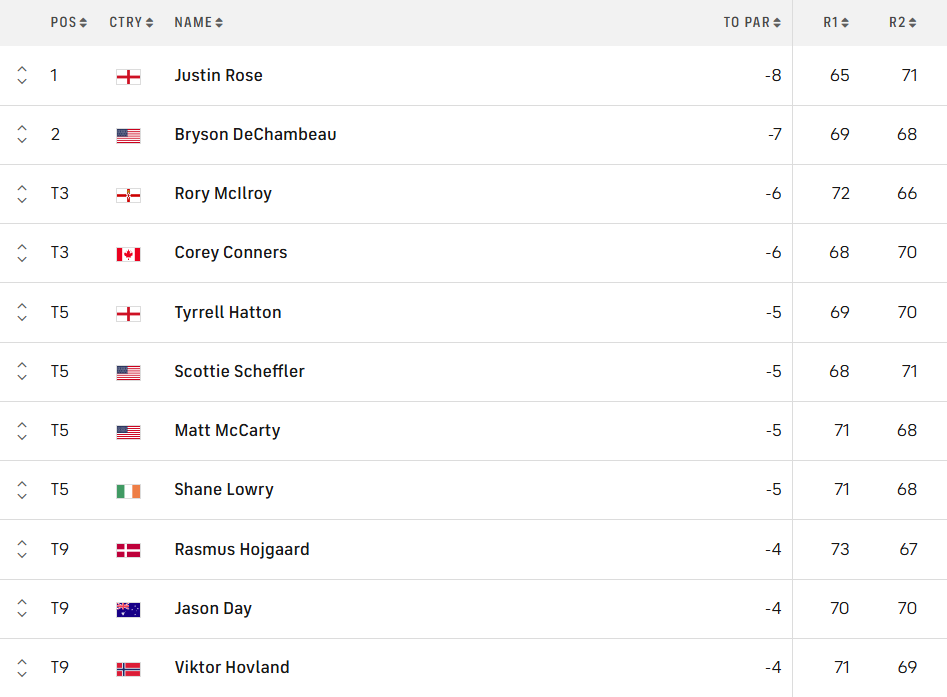Click the Canada flag beside Corey Conners
The height and width of the screenshot is (697, 947).
[x=128, y=254]
